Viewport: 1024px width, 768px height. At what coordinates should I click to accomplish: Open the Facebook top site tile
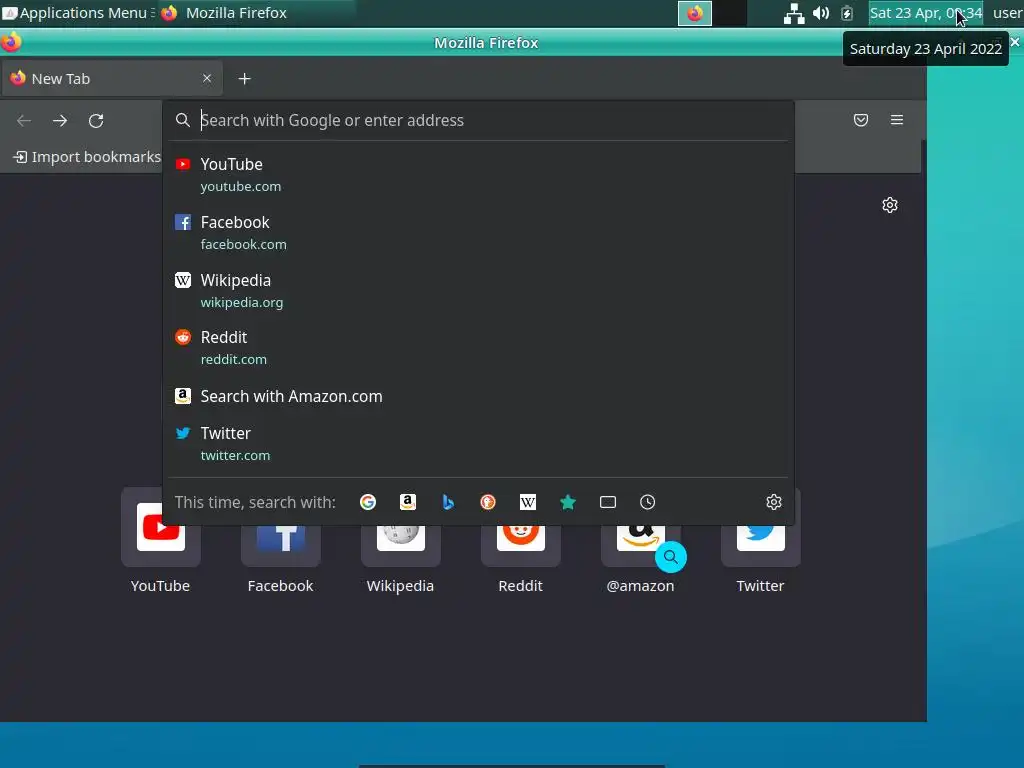(x=280, y=541)
